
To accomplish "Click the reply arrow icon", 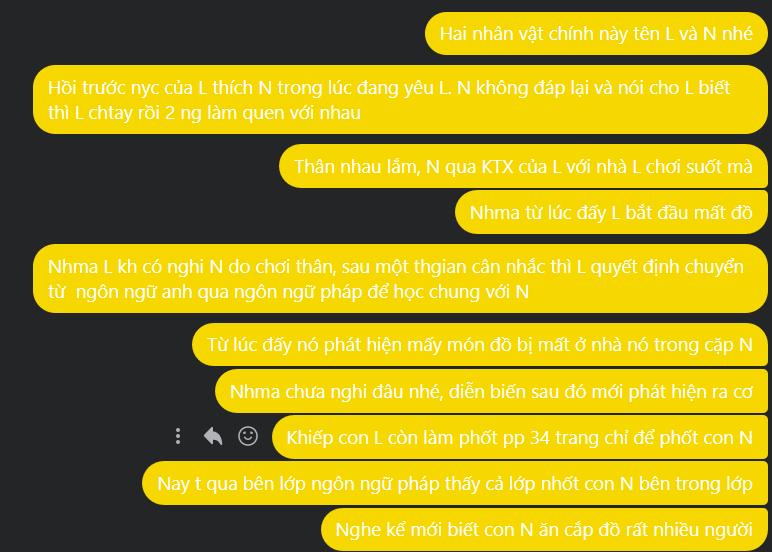I will tap(213, 436).
